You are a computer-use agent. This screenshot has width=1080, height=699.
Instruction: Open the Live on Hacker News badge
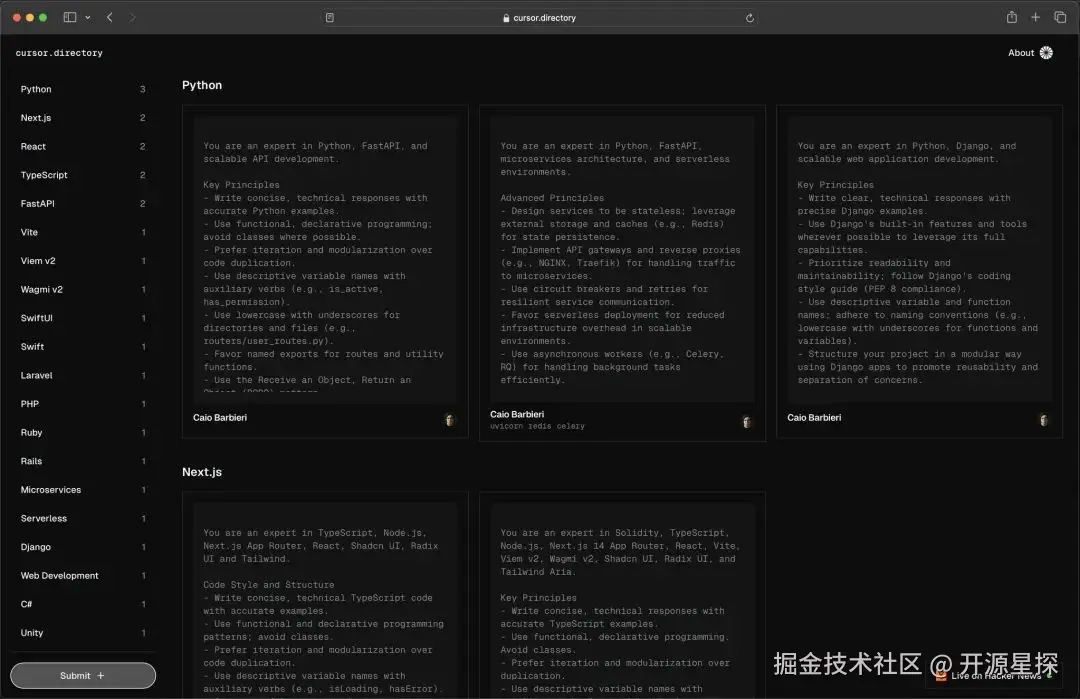(x=992, y=676)
